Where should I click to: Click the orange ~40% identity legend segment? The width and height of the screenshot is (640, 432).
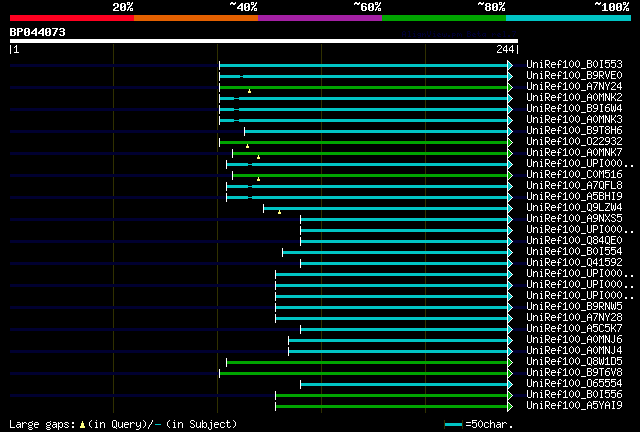[196, 18]
